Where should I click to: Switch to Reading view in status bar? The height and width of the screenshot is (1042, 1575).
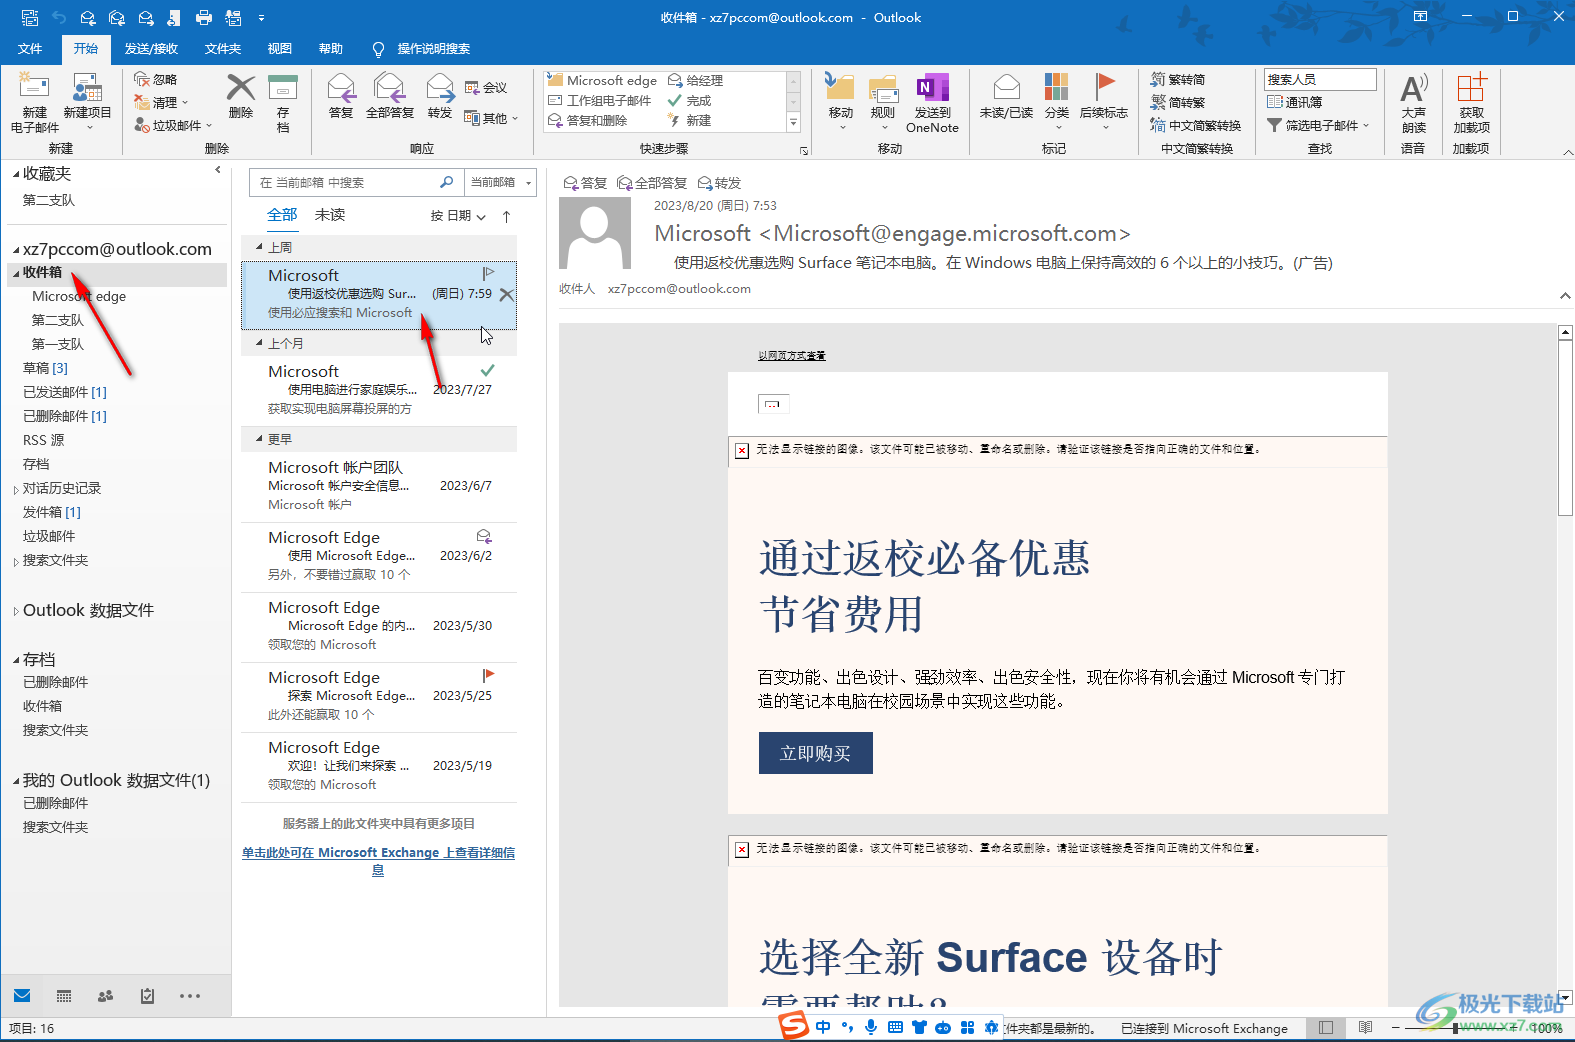click(x=1366, y=1028)
